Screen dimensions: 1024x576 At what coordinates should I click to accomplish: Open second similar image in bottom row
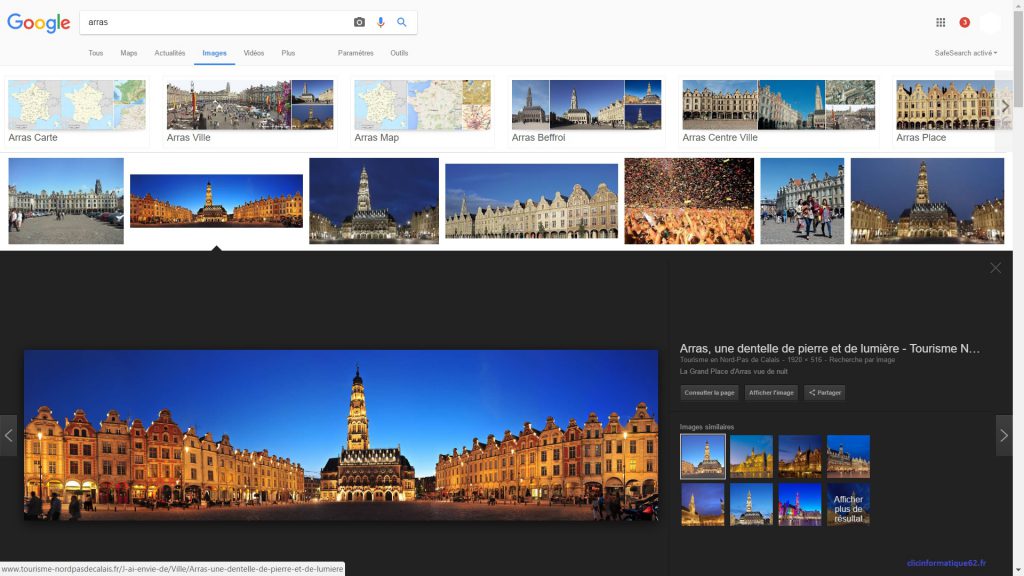(751, 505)
